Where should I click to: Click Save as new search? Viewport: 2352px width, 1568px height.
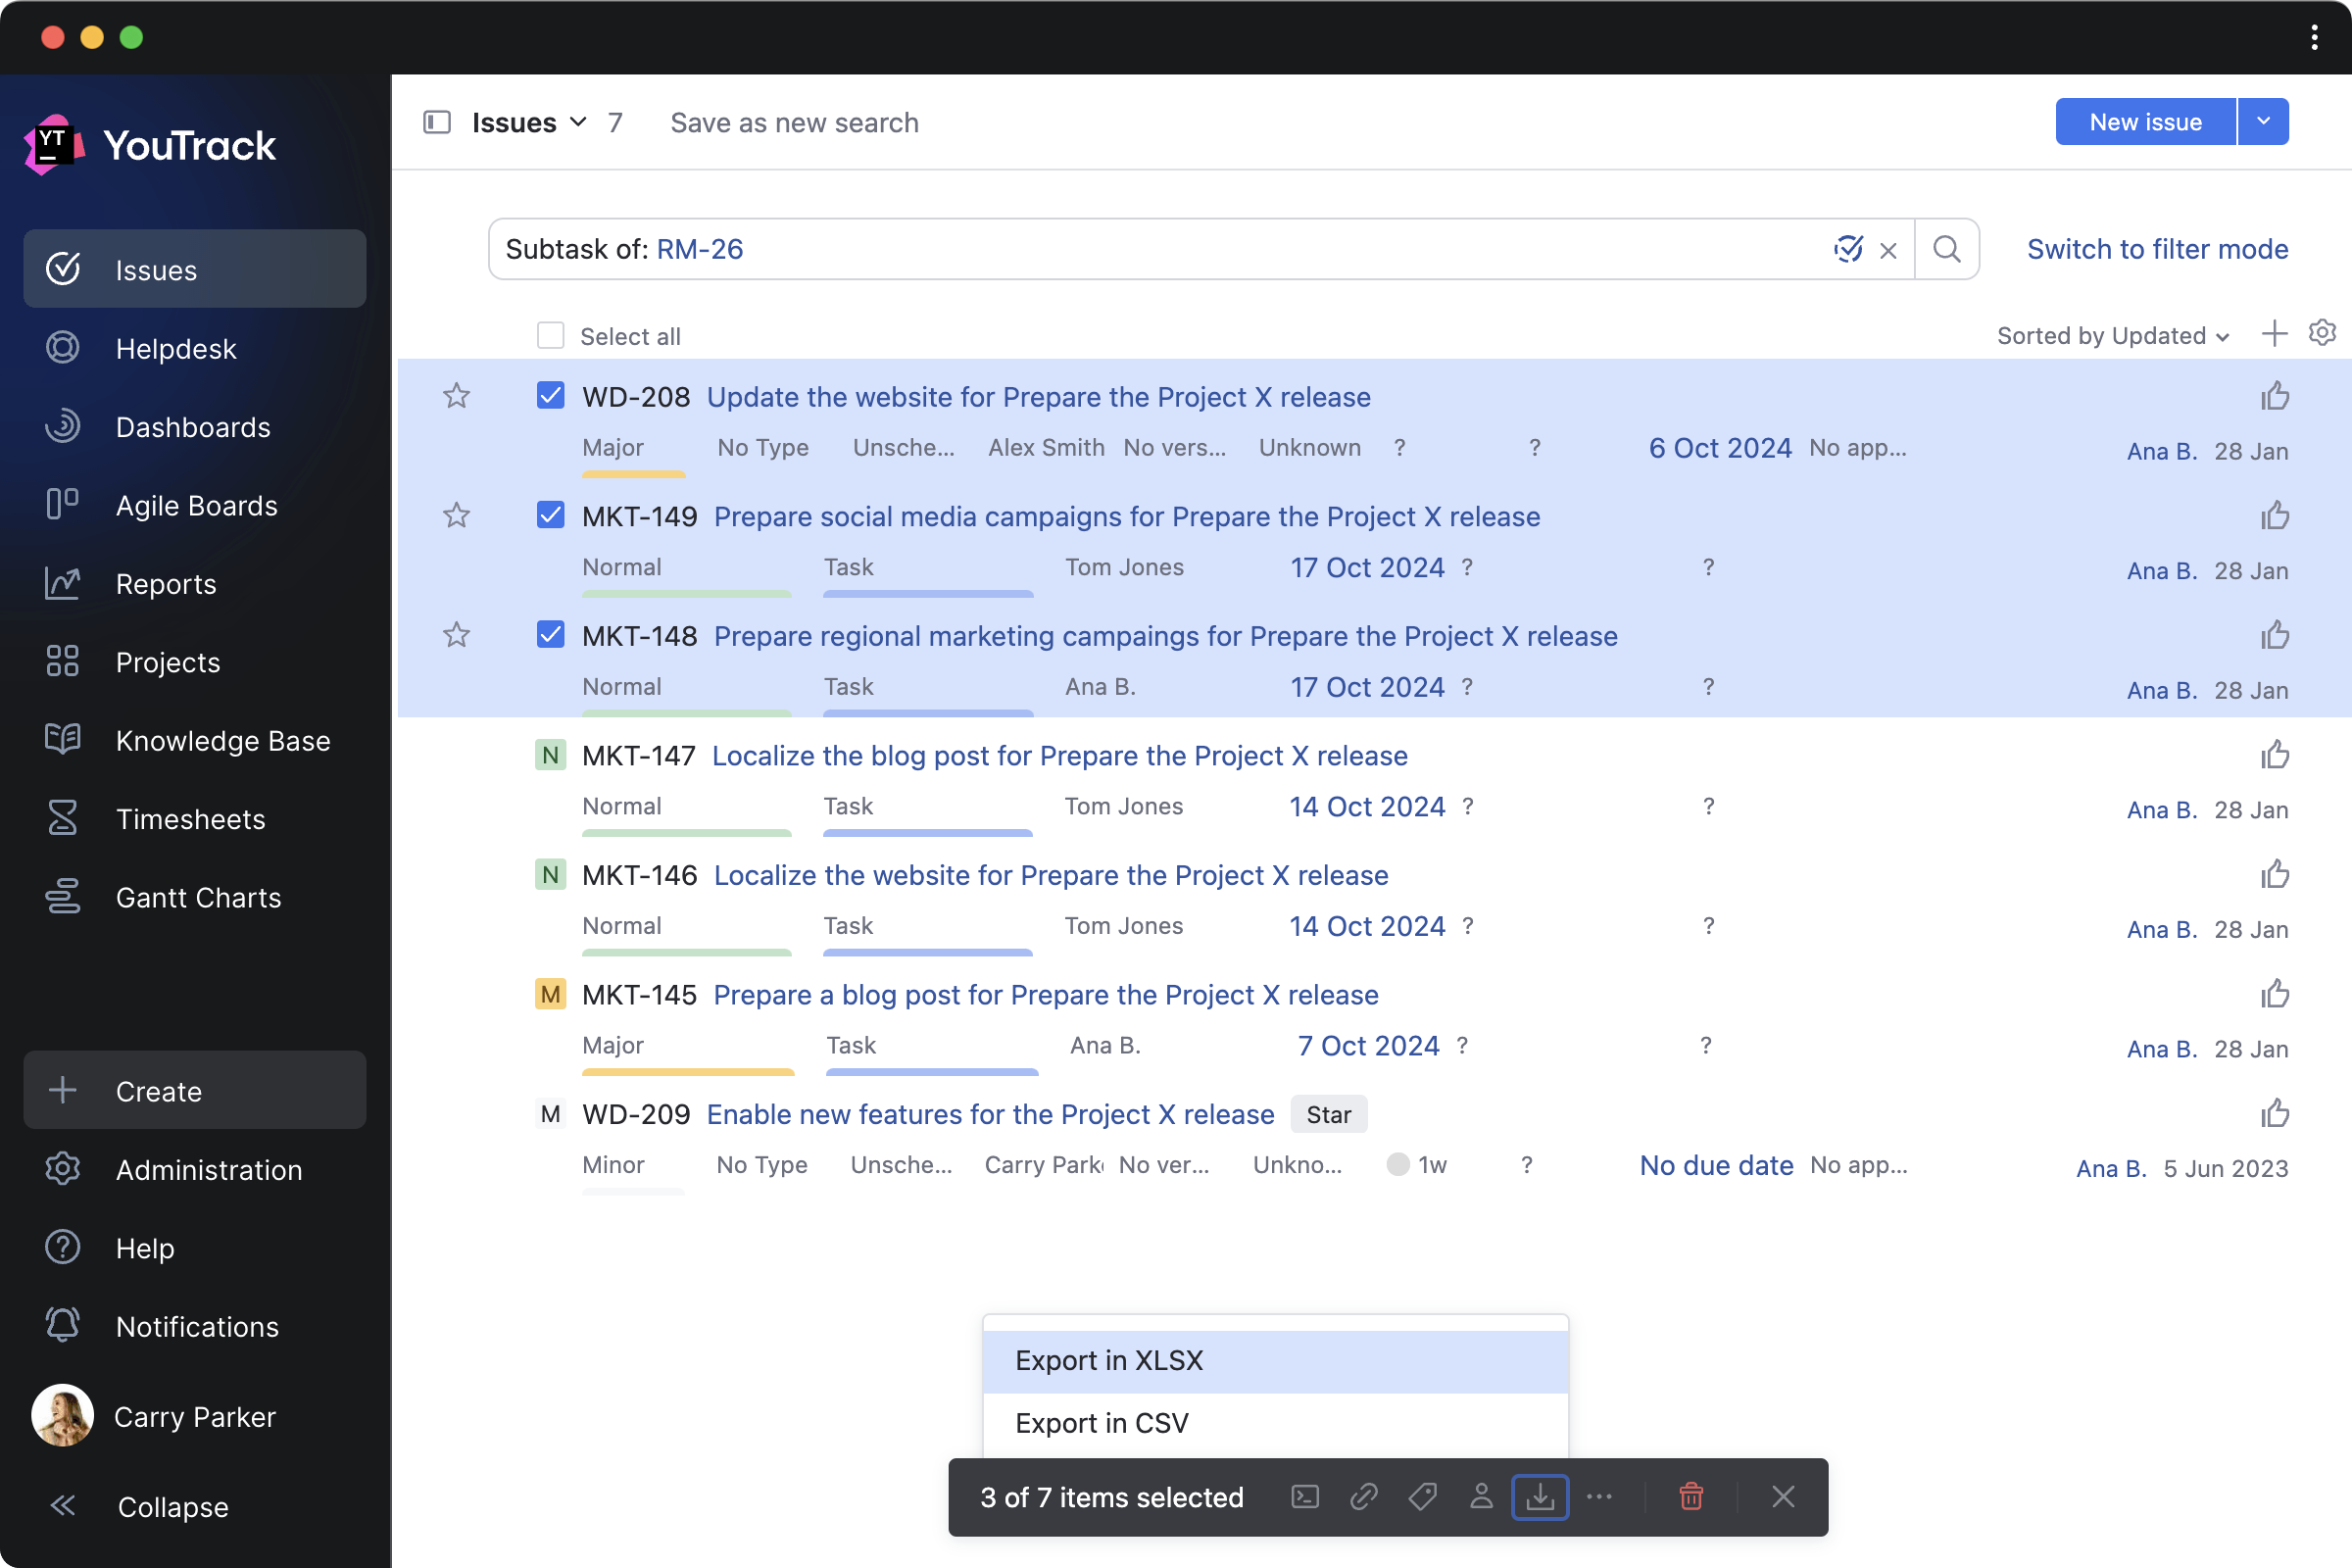point(794,122)
